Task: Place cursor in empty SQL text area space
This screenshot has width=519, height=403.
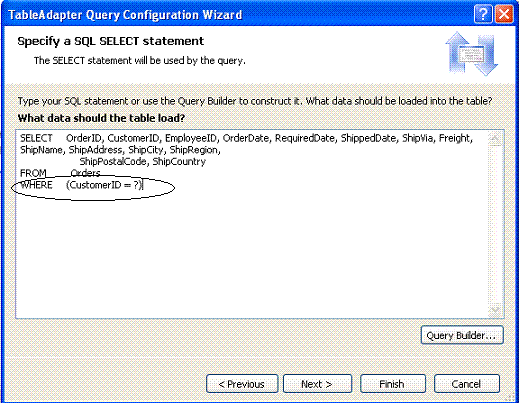Action: coord(250,253)
